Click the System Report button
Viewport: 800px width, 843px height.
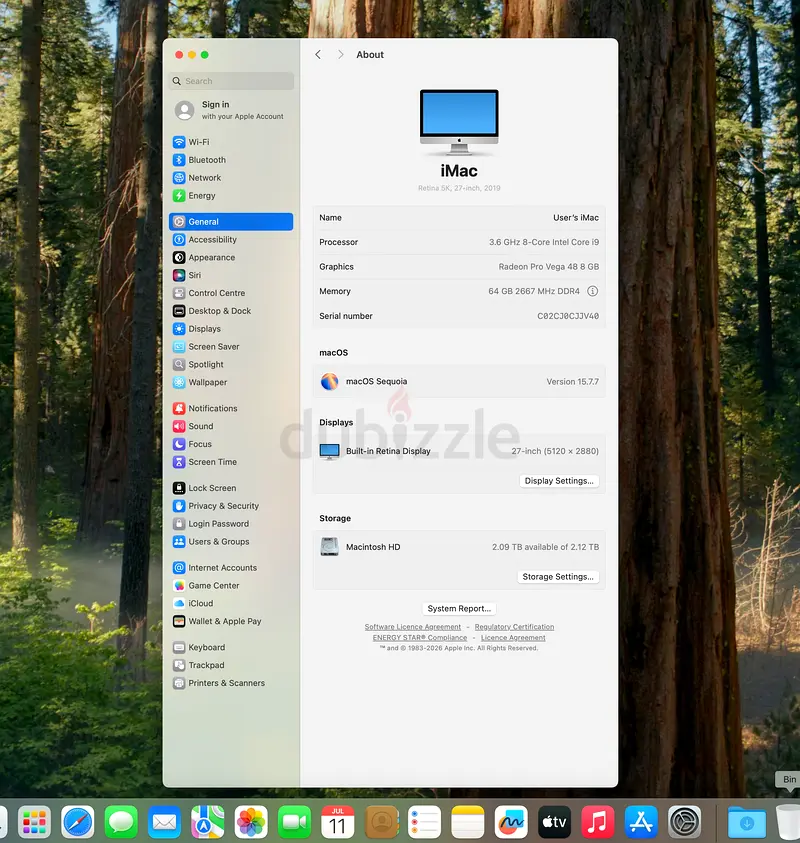pyautogui.click(x=459, y=609)
